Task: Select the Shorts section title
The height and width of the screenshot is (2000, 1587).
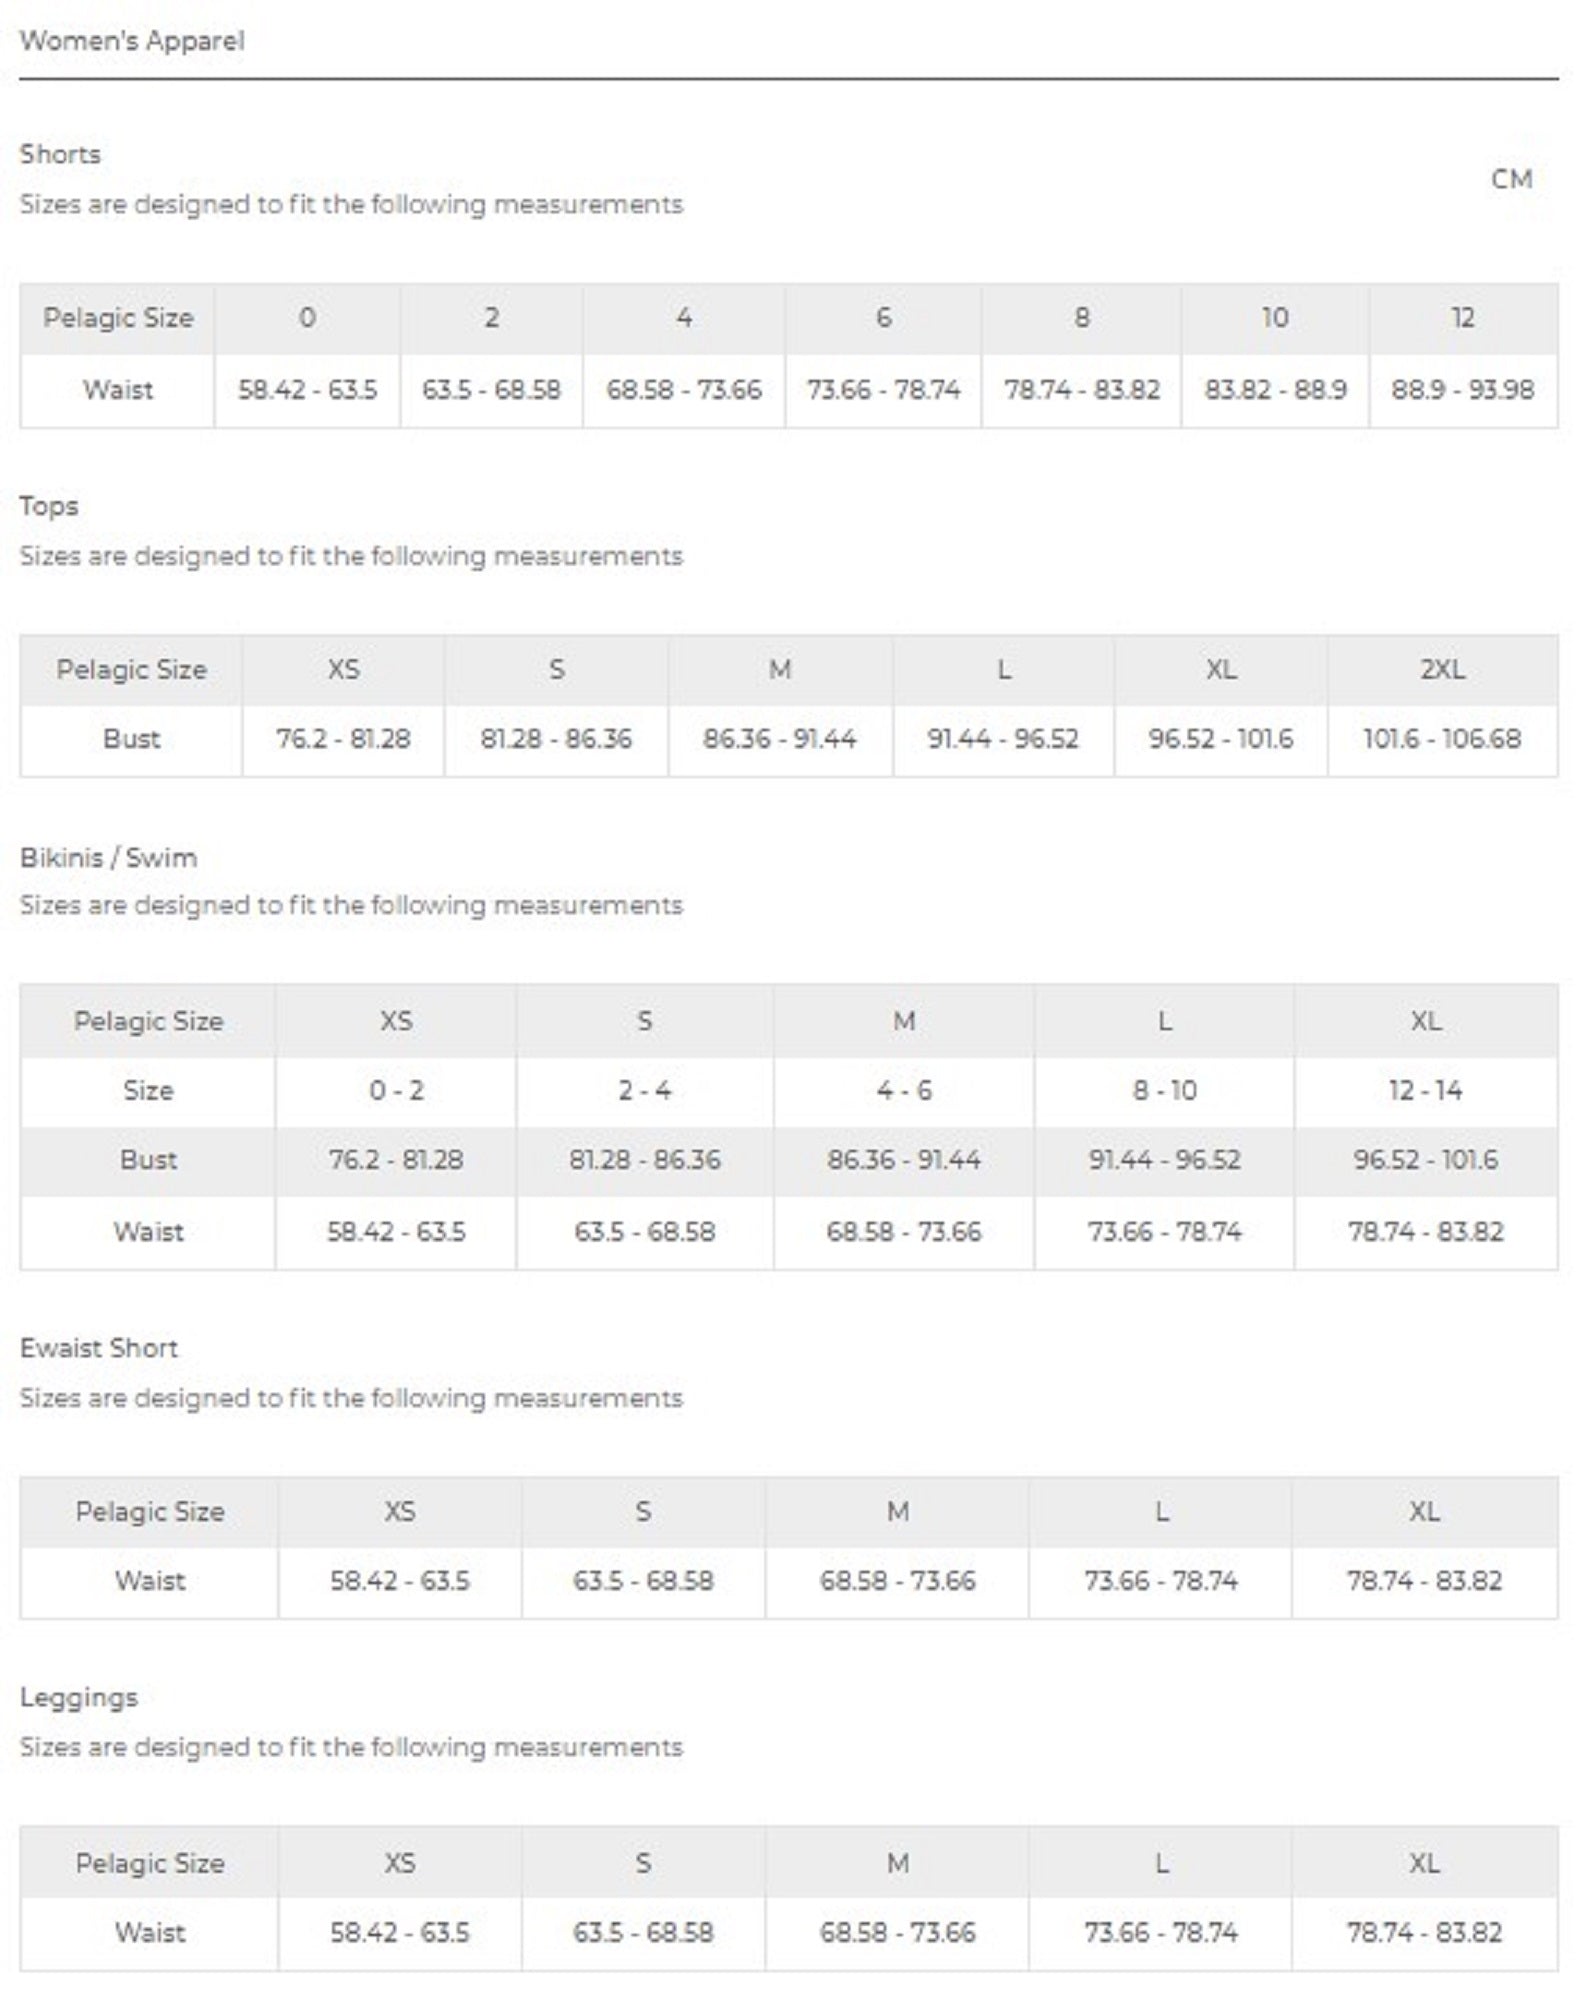Action: pyautogui.click(x=61, y=155)
